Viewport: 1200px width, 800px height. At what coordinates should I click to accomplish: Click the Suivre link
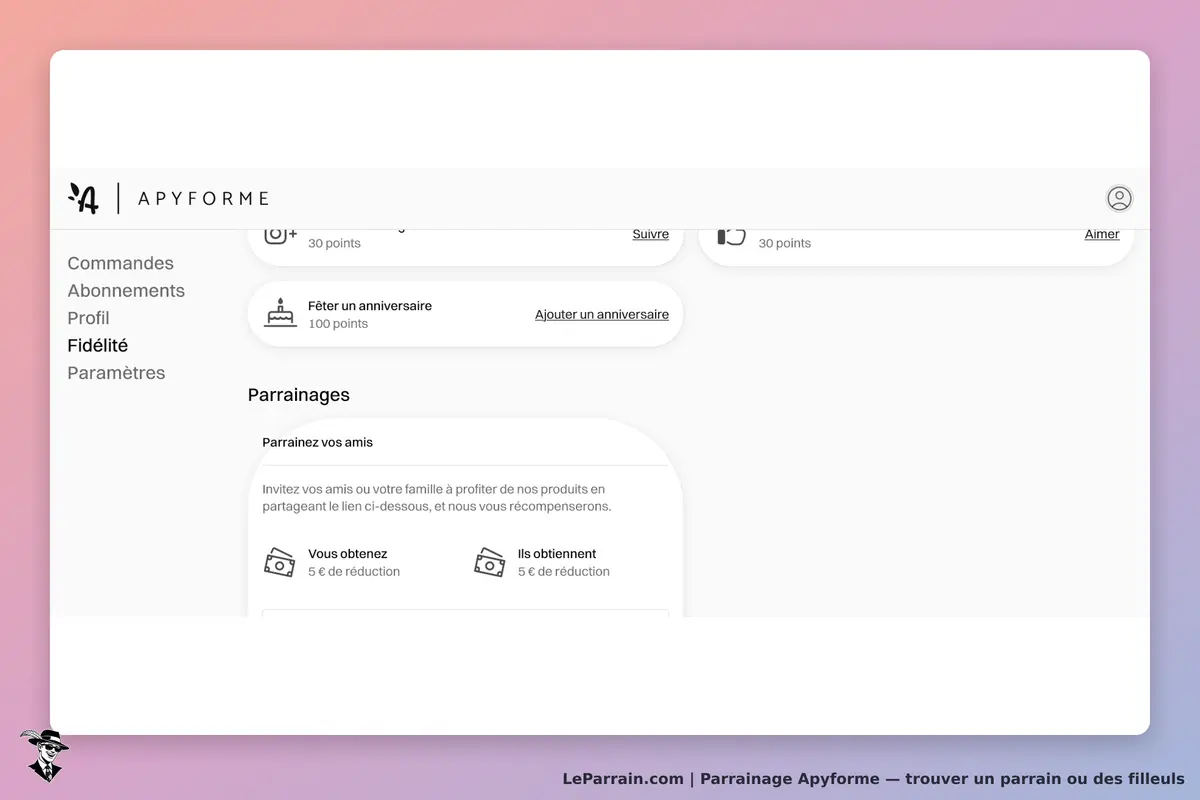(x=650, y=234)
